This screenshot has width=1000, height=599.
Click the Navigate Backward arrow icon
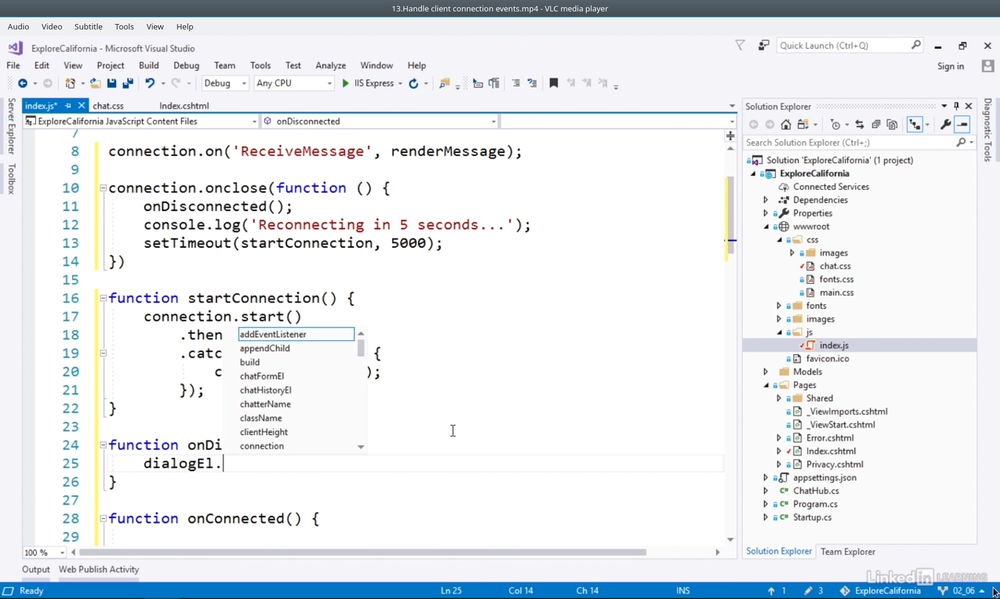(22, 84)
